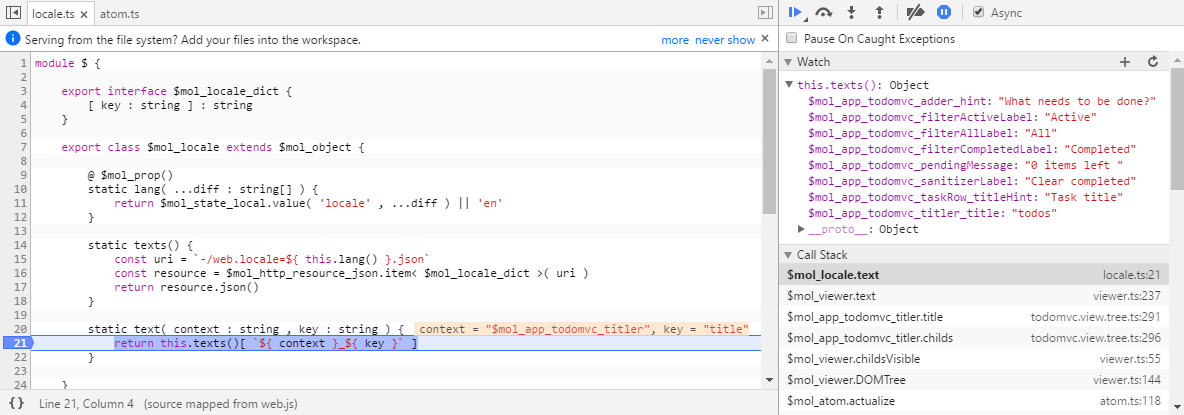Expand the __proto__ object entry
1184x415 pixels.
pos(802,229)
